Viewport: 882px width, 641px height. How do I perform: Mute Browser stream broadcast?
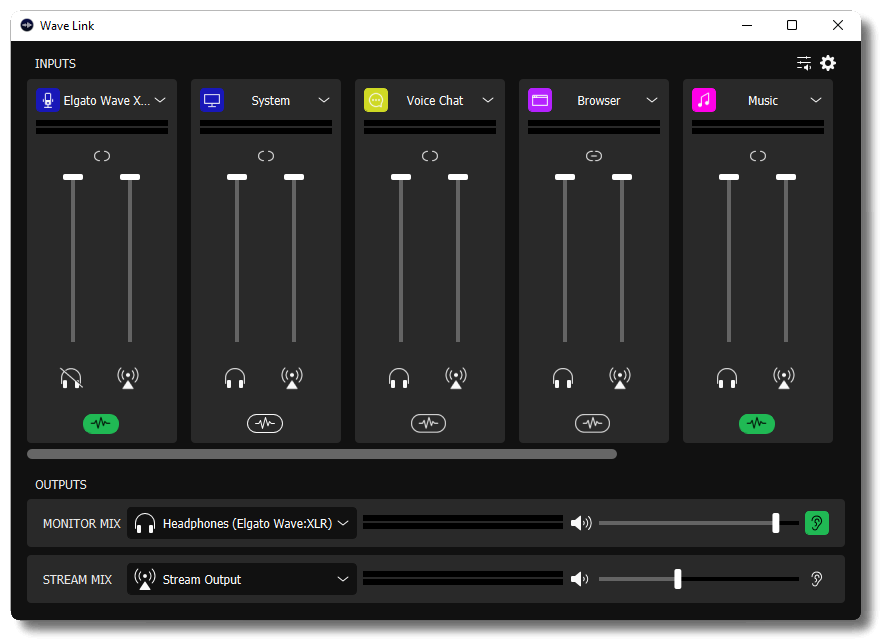(620, 378)
